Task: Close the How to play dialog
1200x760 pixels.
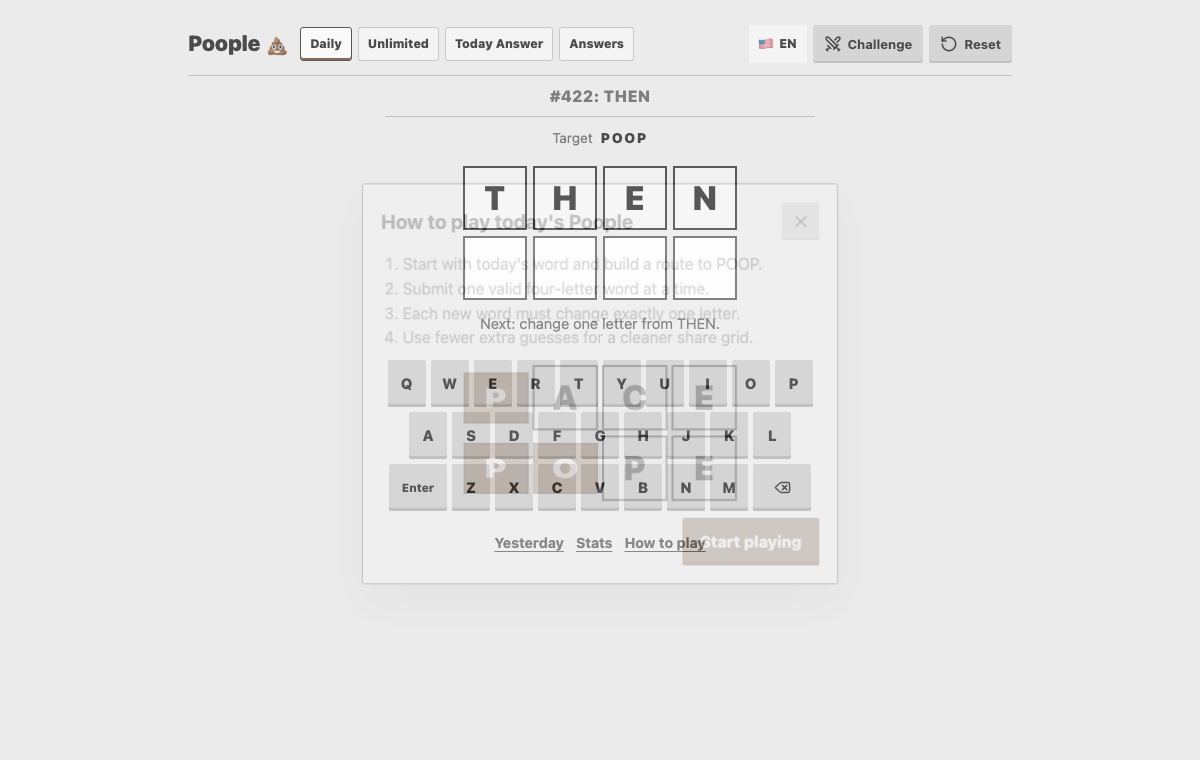Action: pos(800,221)
